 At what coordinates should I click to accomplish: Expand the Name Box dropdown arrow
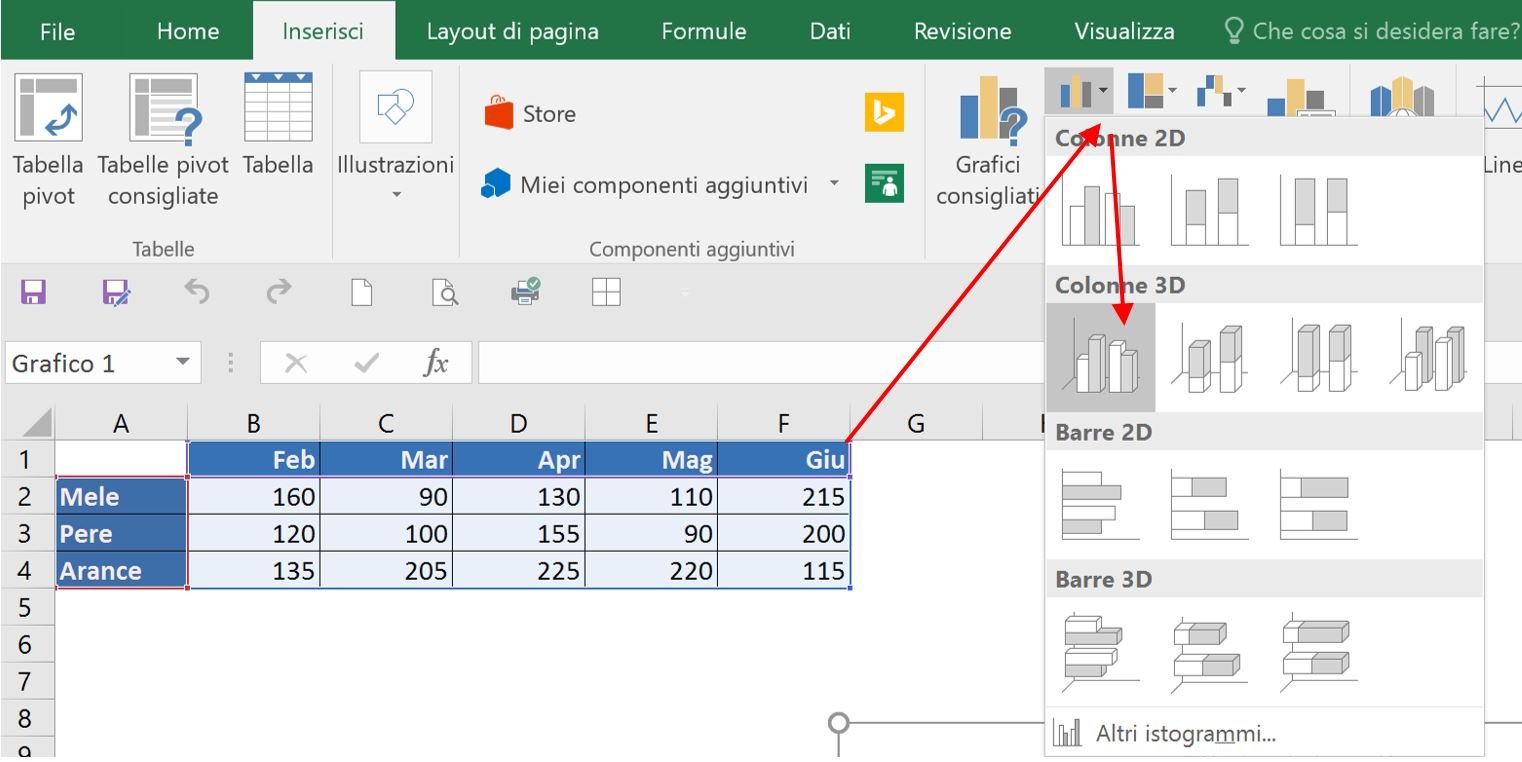tap(182, 362)
